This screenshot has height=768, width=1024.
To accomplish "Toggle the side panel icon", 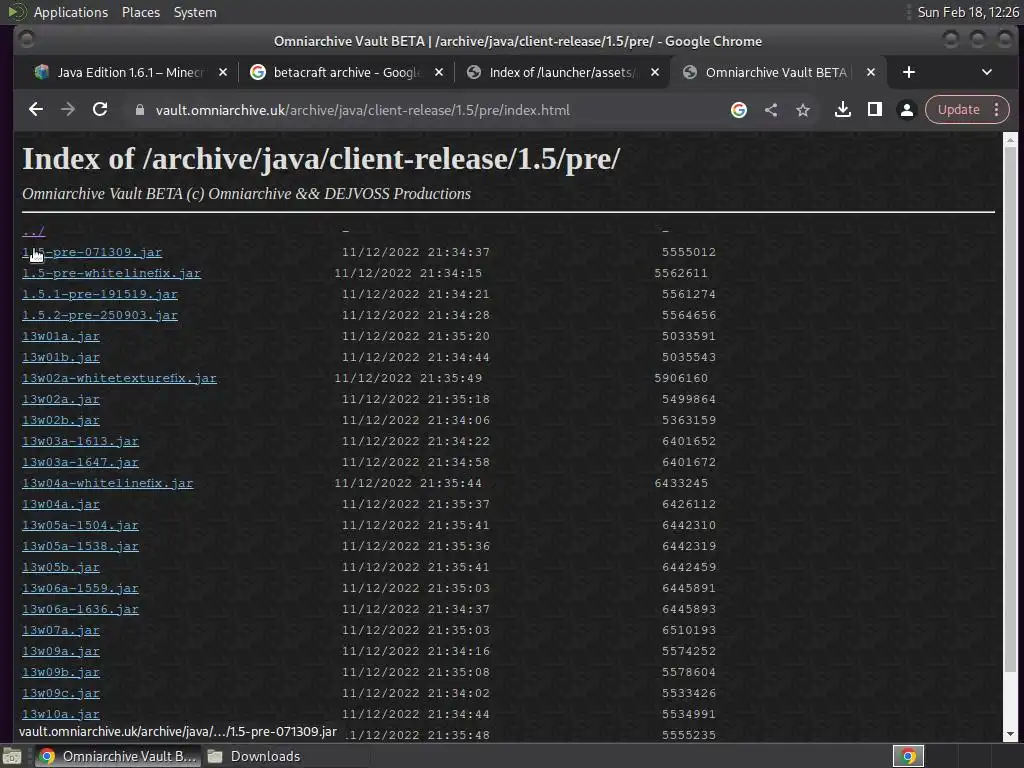I will pos(874,110).
